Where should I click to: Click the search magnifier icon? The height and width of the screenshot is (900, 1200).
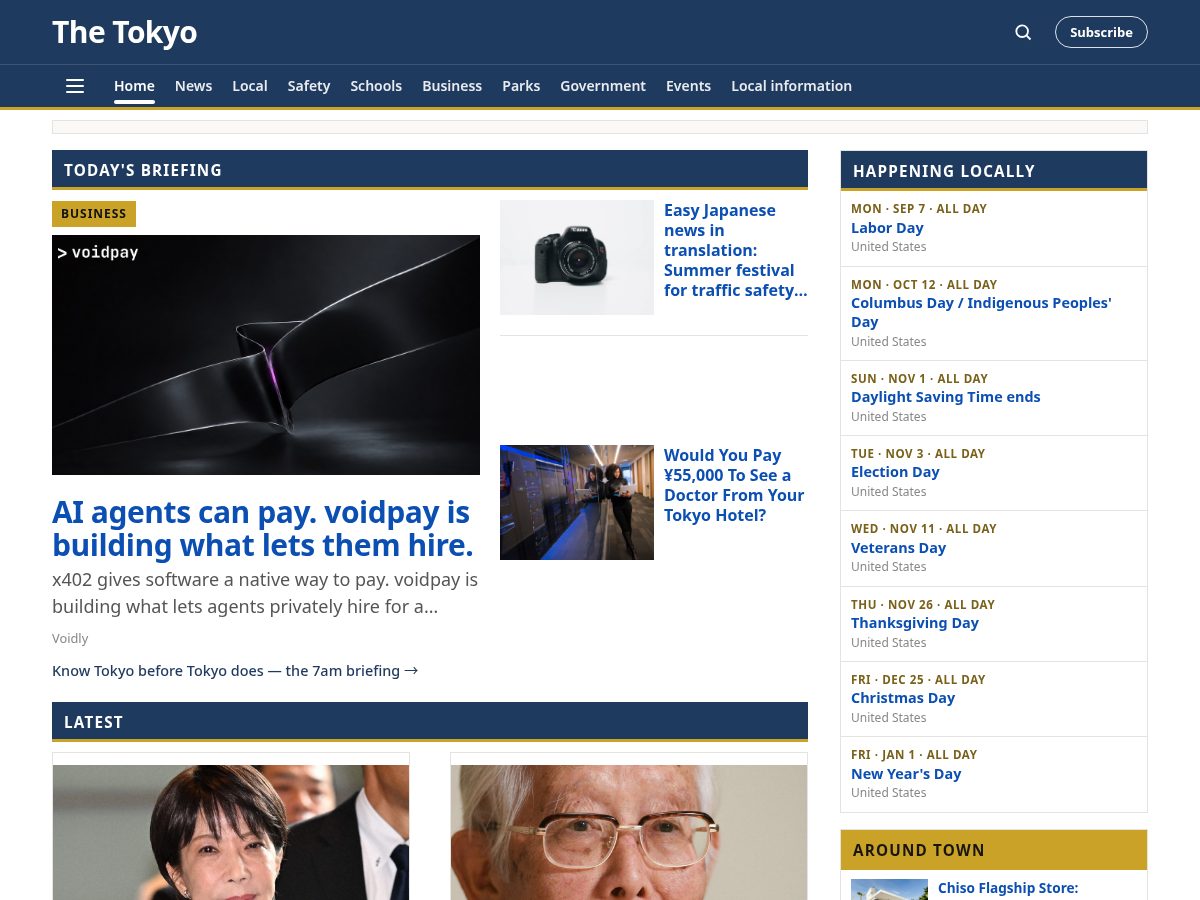pos(1023,32)
